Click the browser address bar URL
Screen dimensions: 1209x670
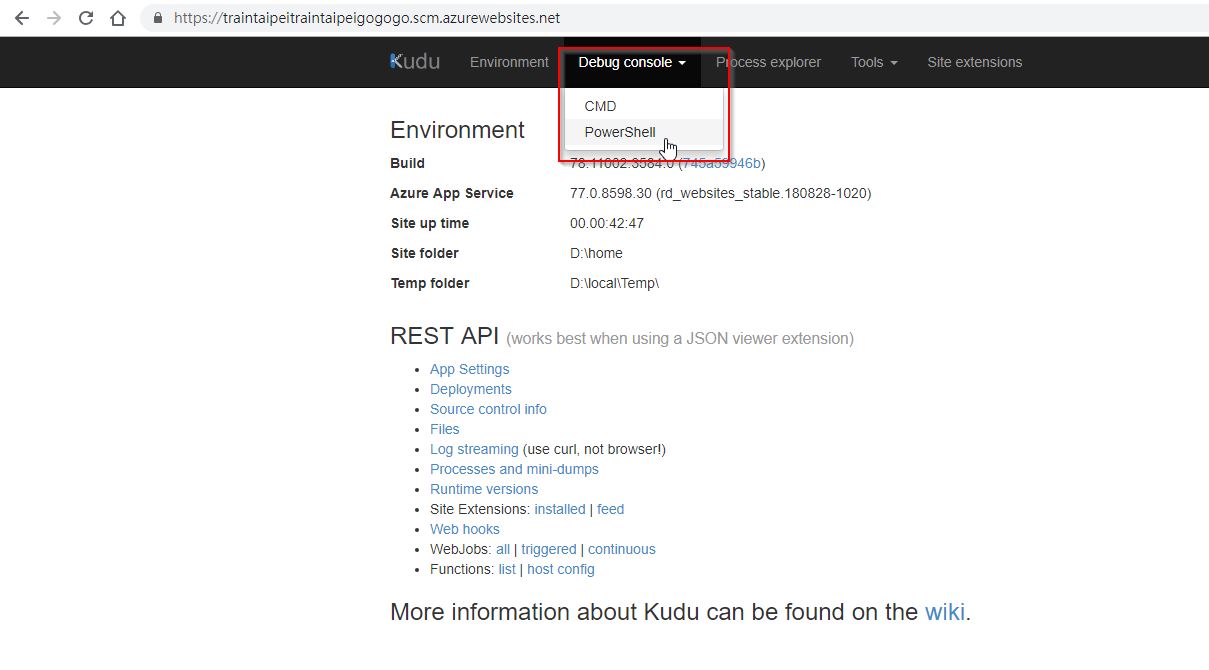(x=366, y=18)
